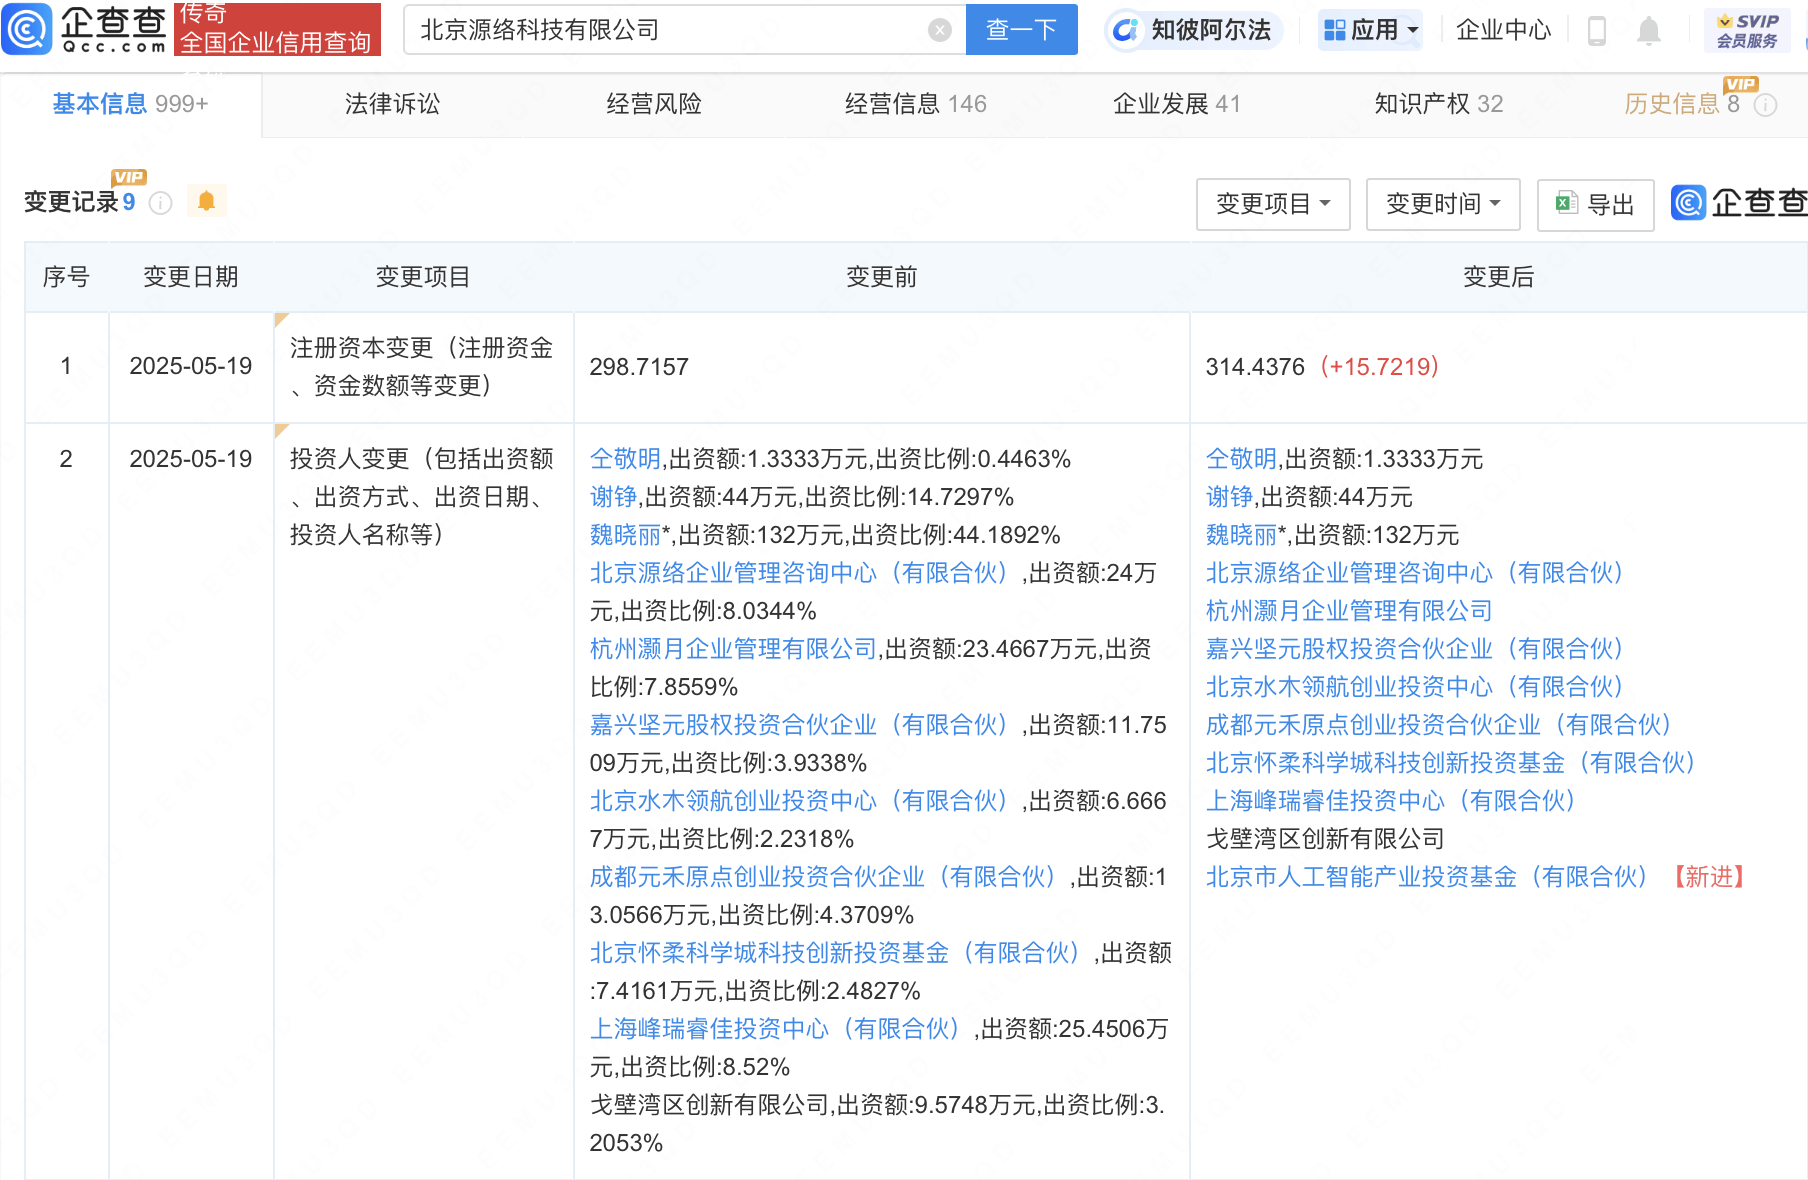Open 成都元禾原点创业投资 link in 变更后
This screenshot has width=1808, height=1180.
1443,725
